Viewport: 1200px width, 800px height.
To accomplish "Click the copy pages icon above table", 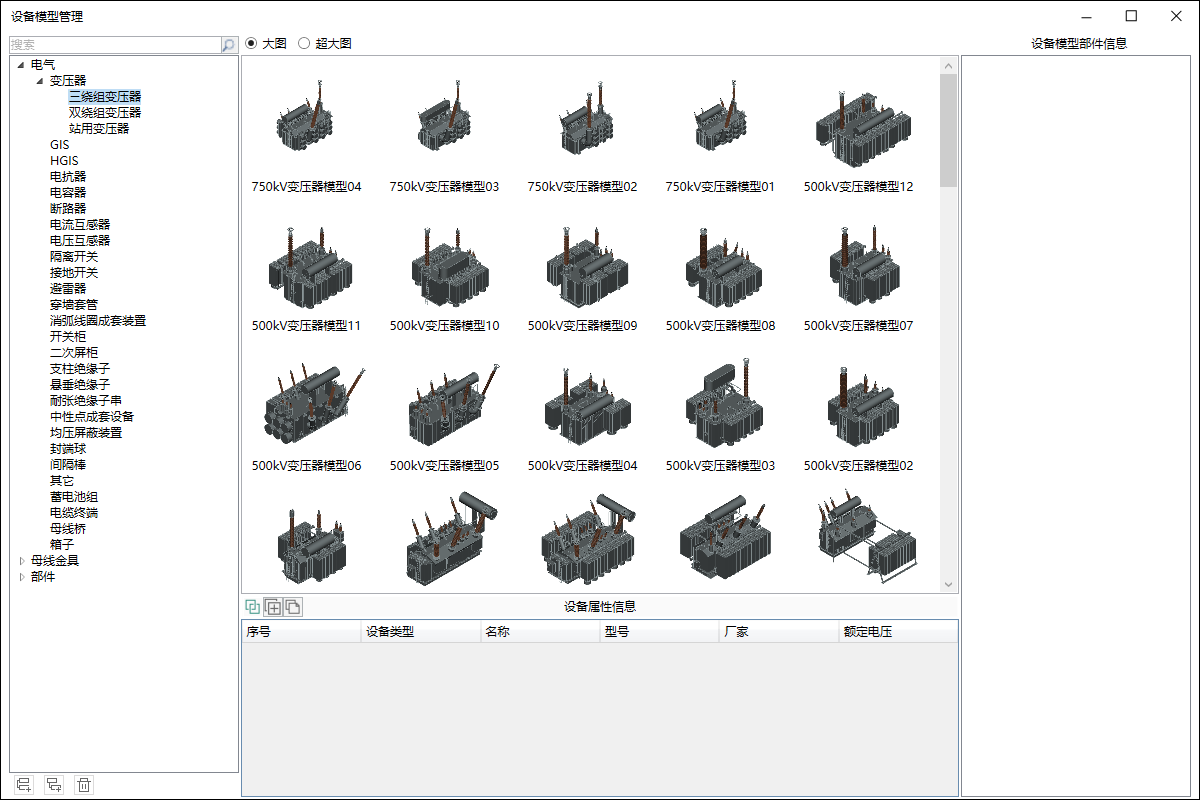I will [x=292, y=606].
